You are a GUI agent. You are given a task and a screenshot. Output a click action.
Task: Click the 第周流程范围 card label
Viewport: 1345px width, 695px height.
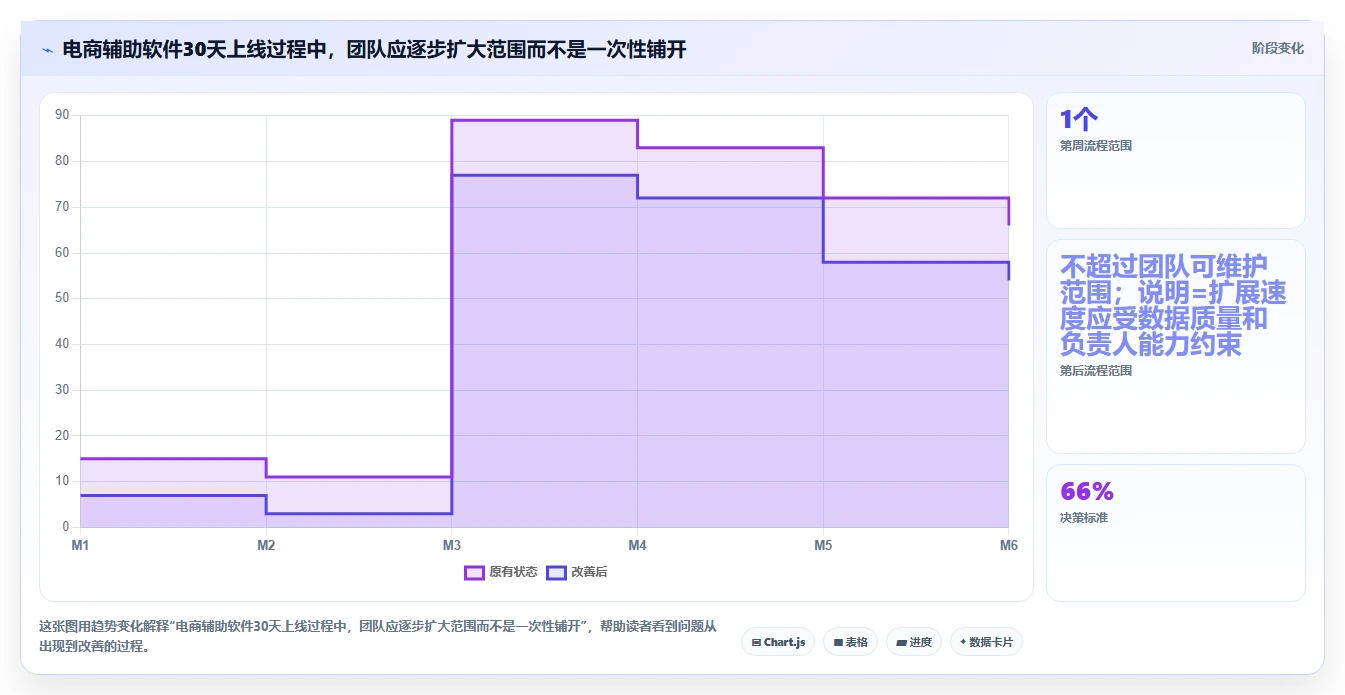pyautogui.click(x=1096, y=145)
